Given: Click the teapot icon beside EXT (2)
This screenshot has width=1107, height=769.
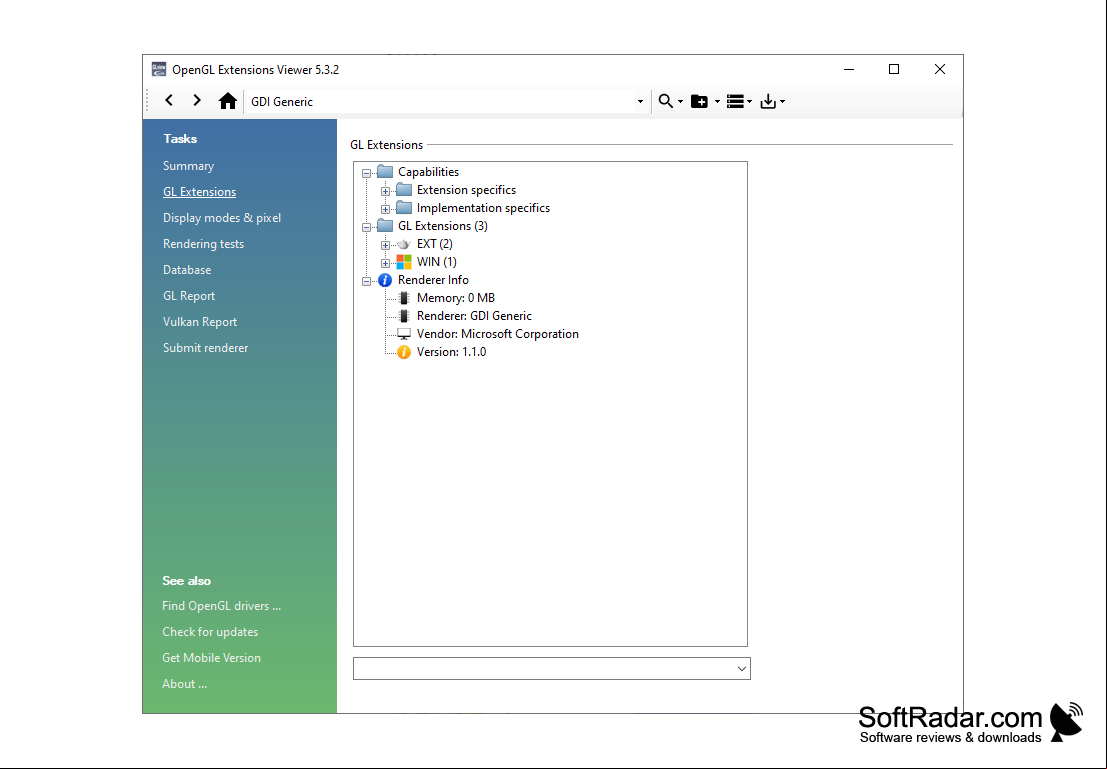Looking at the screenshot, I should click(x=403, y=244).
